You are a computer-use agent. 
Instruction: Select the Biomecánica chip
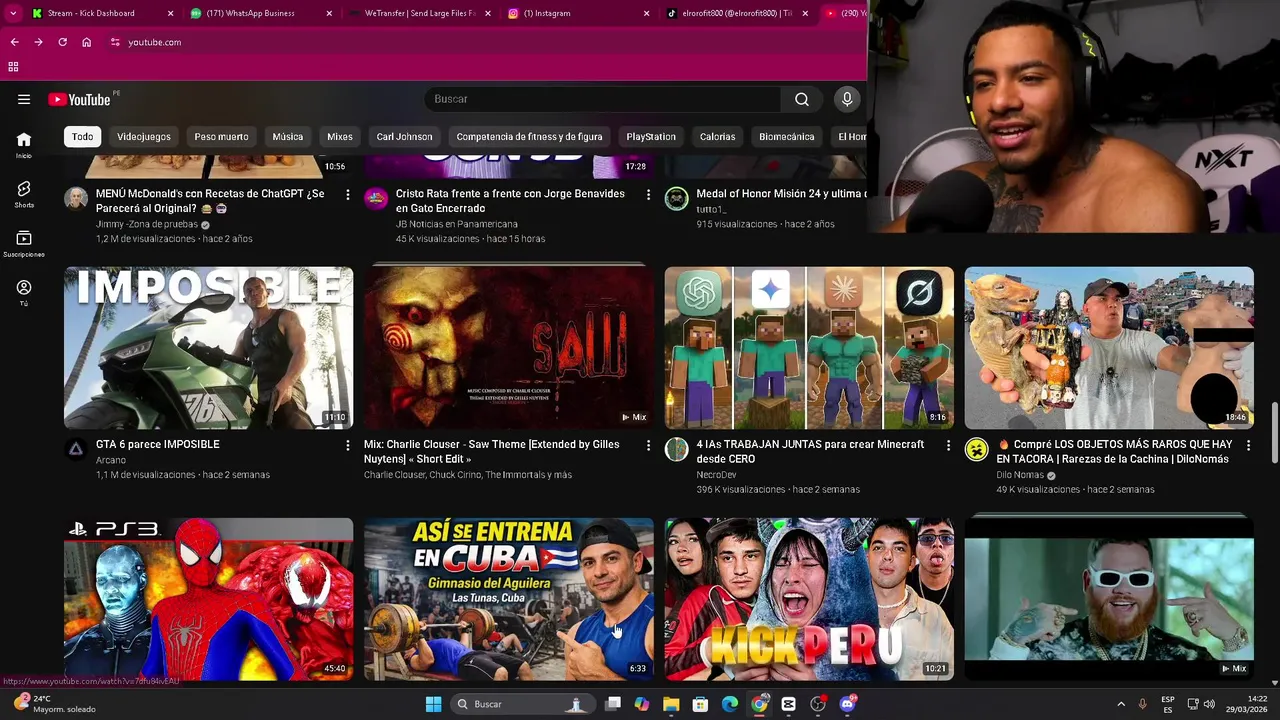tap(787, 137)
